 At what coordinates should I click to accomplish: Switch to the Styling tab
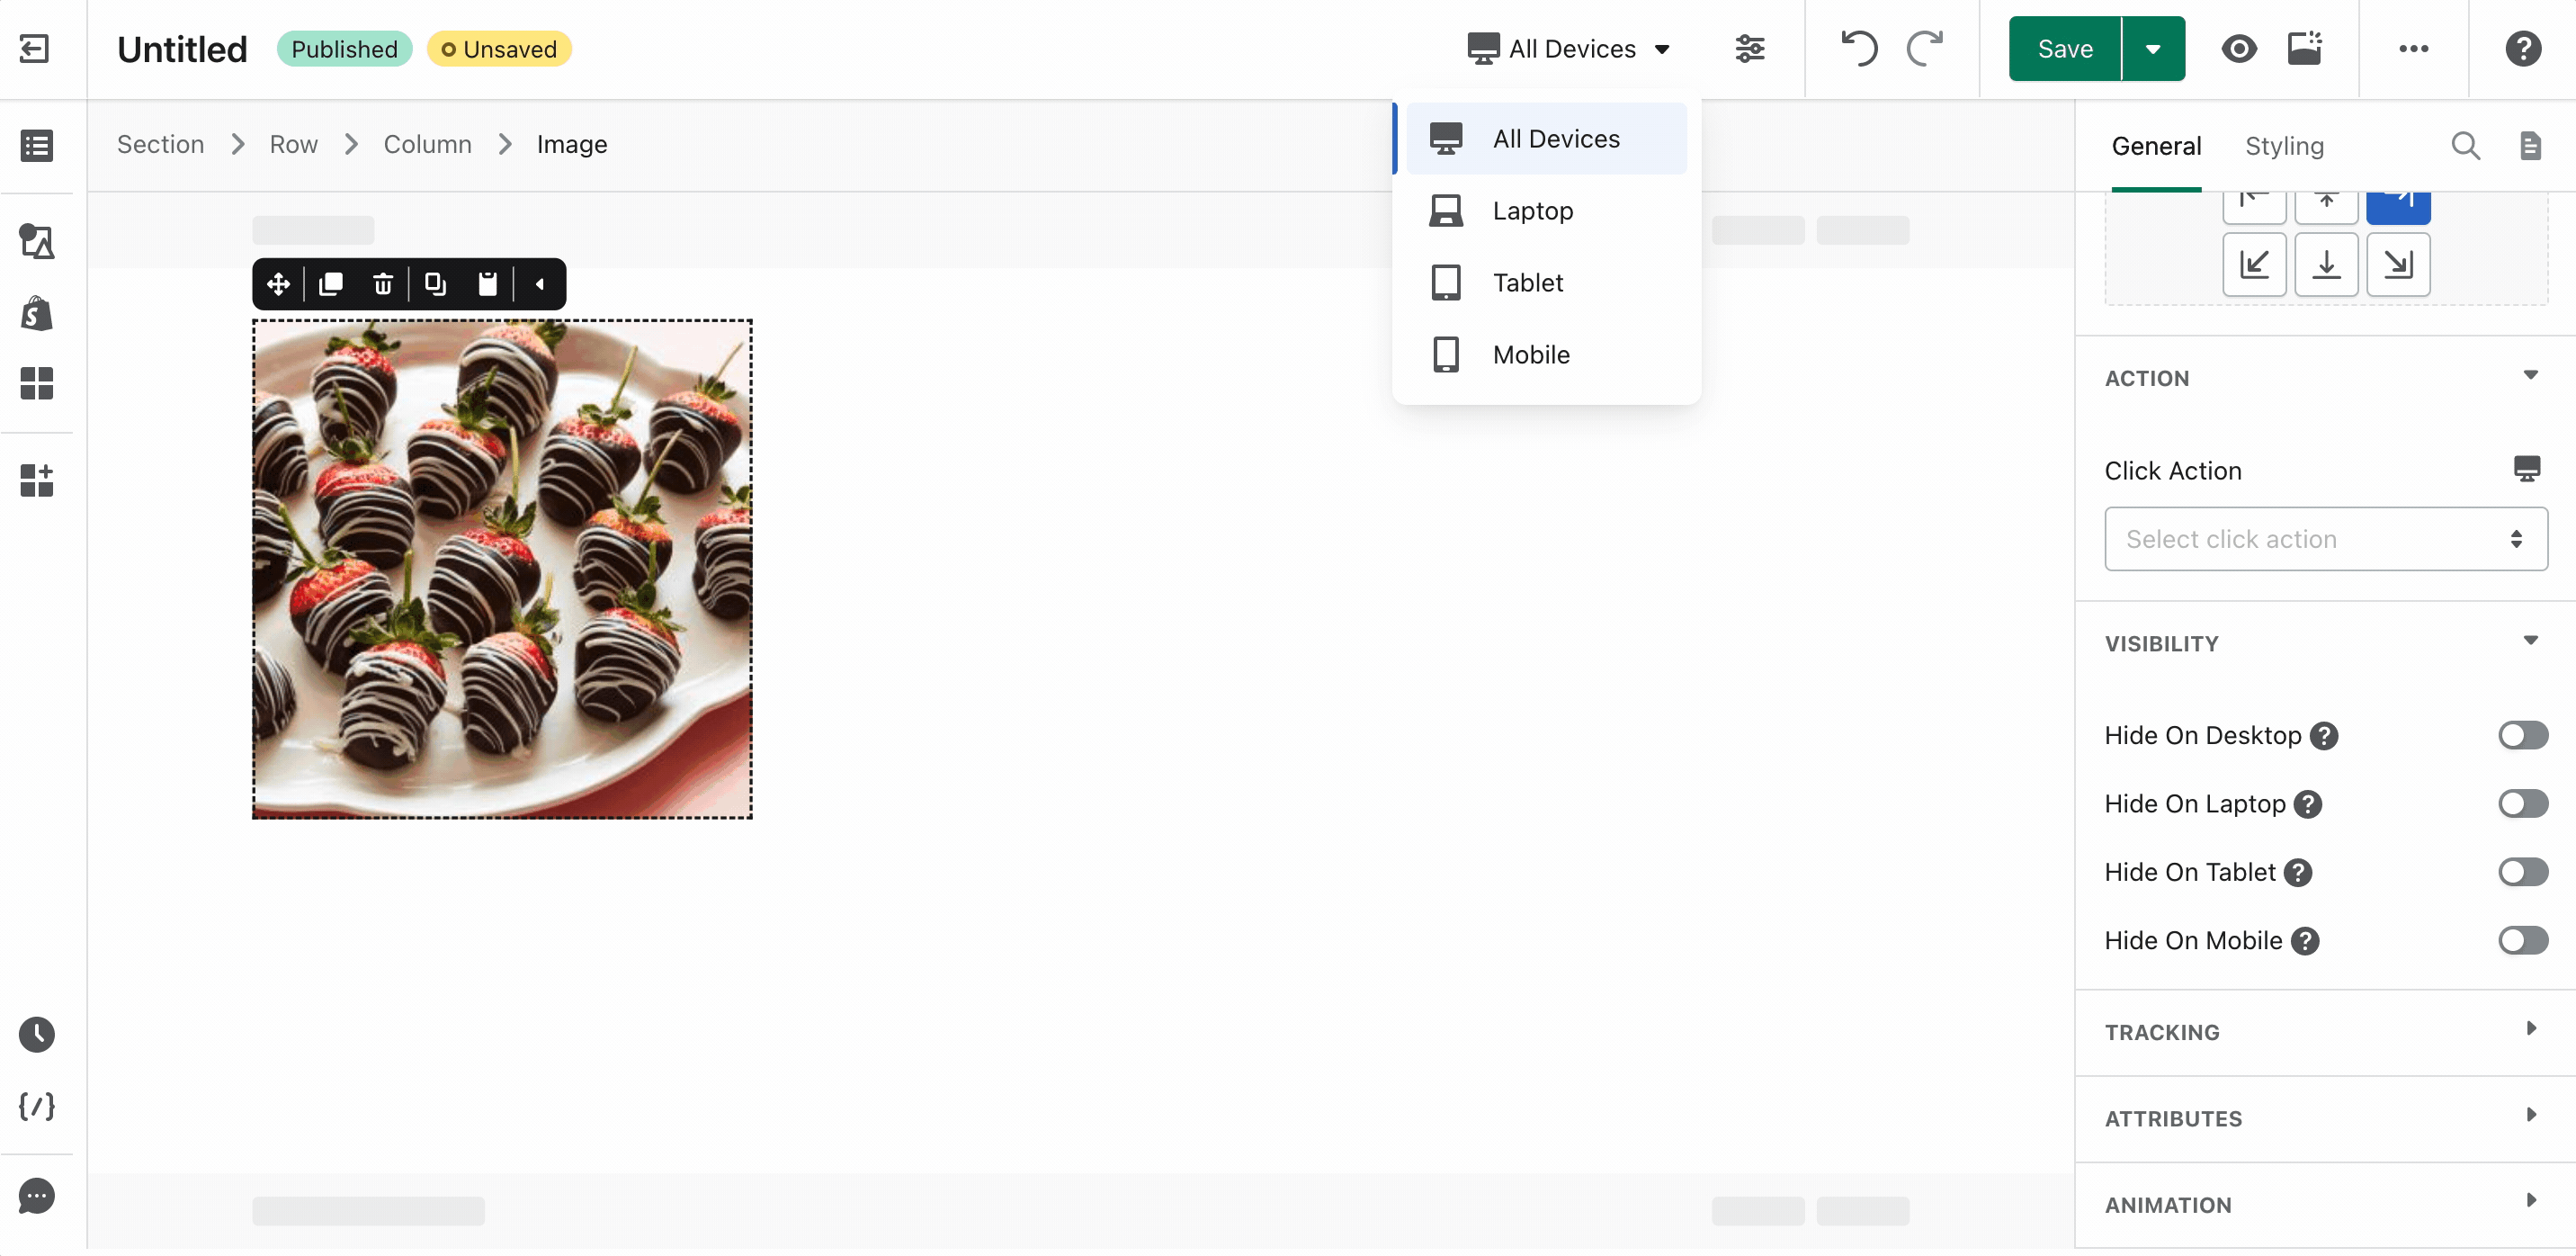[2283, 146]
